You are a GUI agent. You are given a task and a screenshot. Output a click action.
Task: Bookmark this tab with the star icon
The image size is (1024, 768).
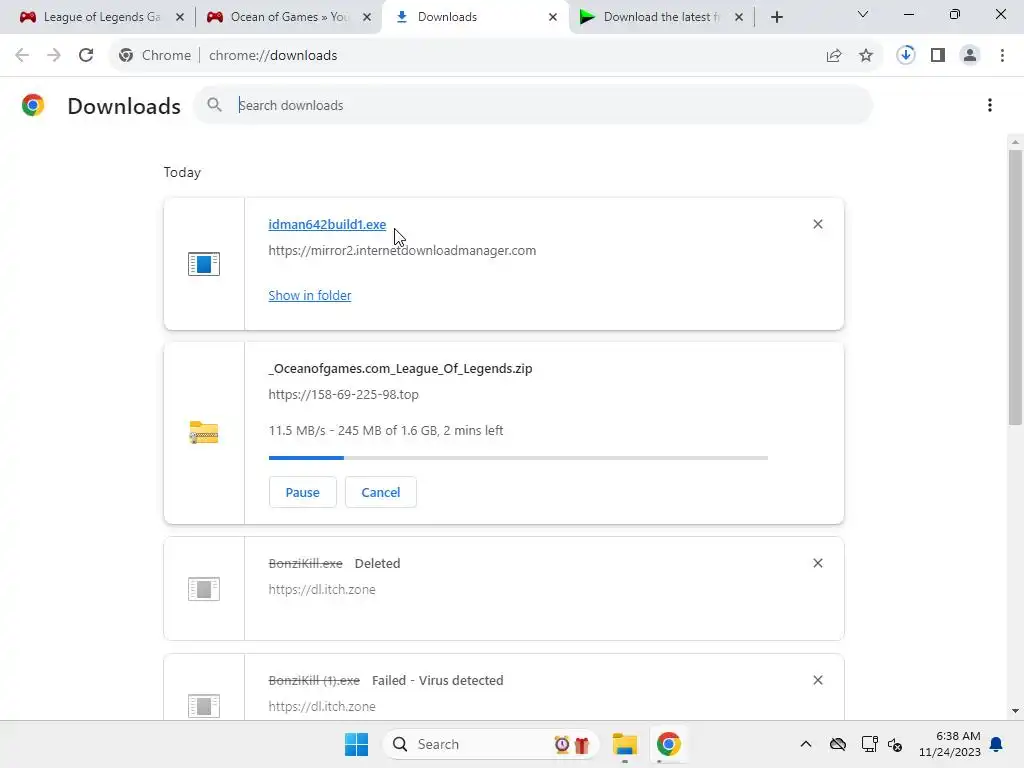point(866,56)
